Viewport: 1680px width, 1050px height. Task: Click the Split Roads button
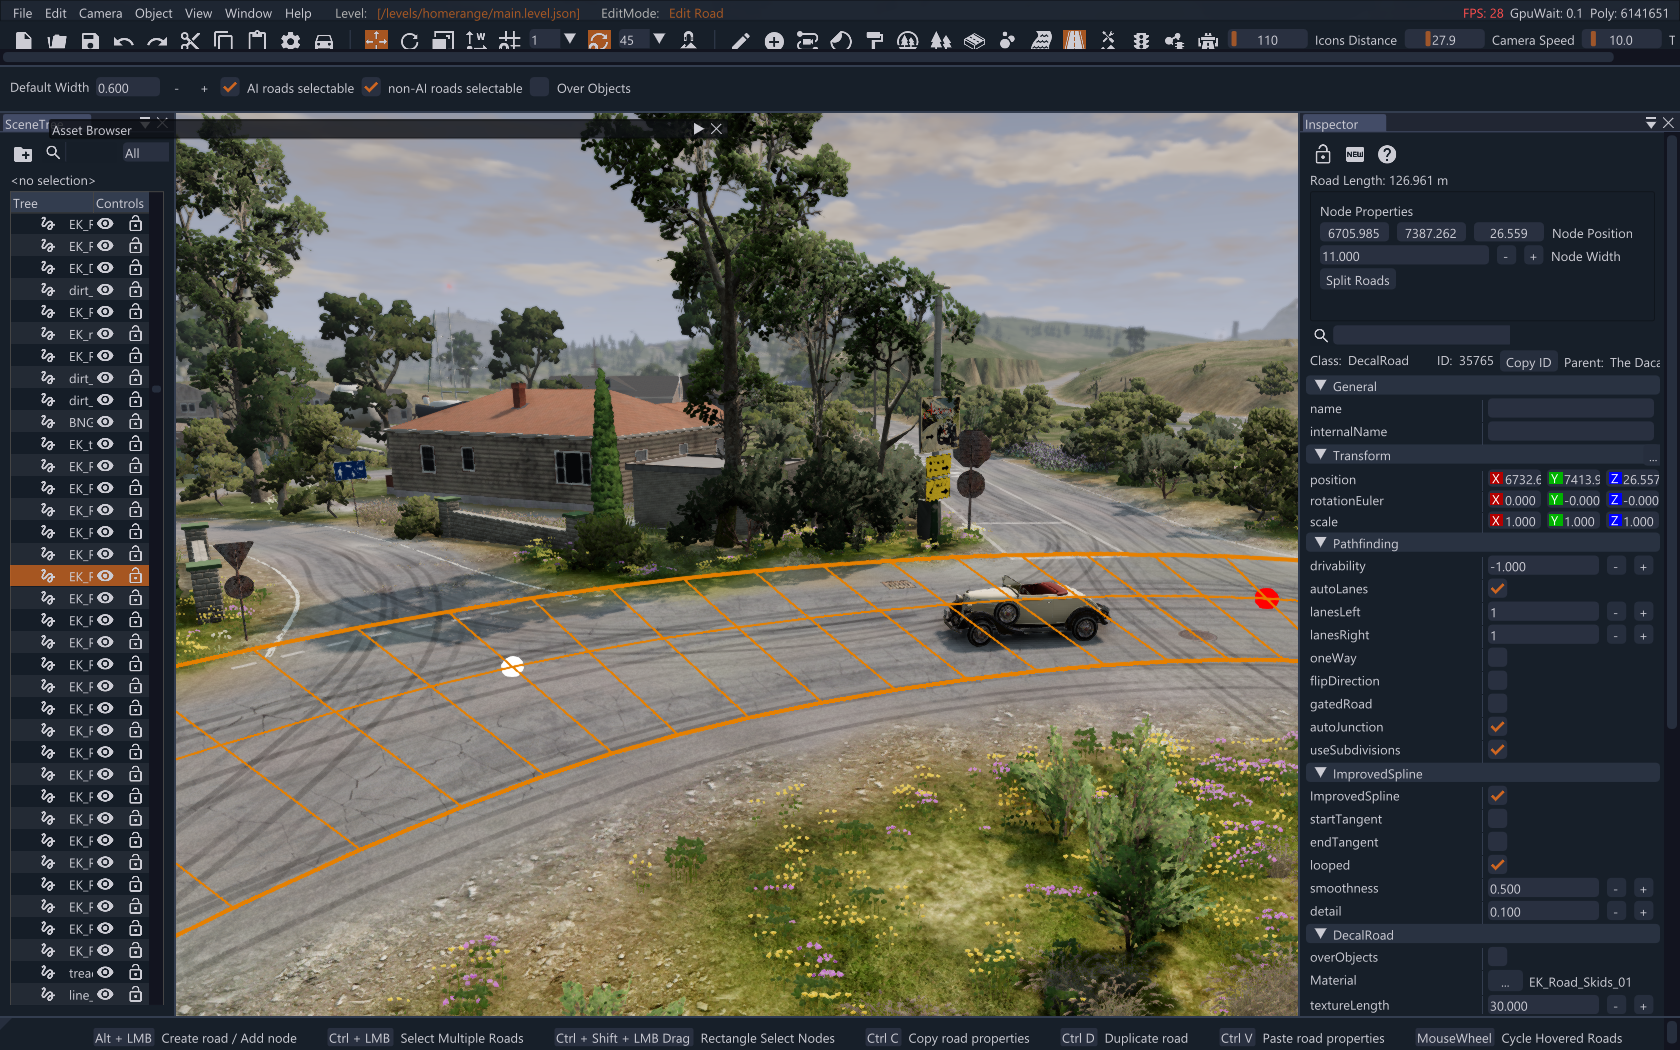click(1357, 280)
